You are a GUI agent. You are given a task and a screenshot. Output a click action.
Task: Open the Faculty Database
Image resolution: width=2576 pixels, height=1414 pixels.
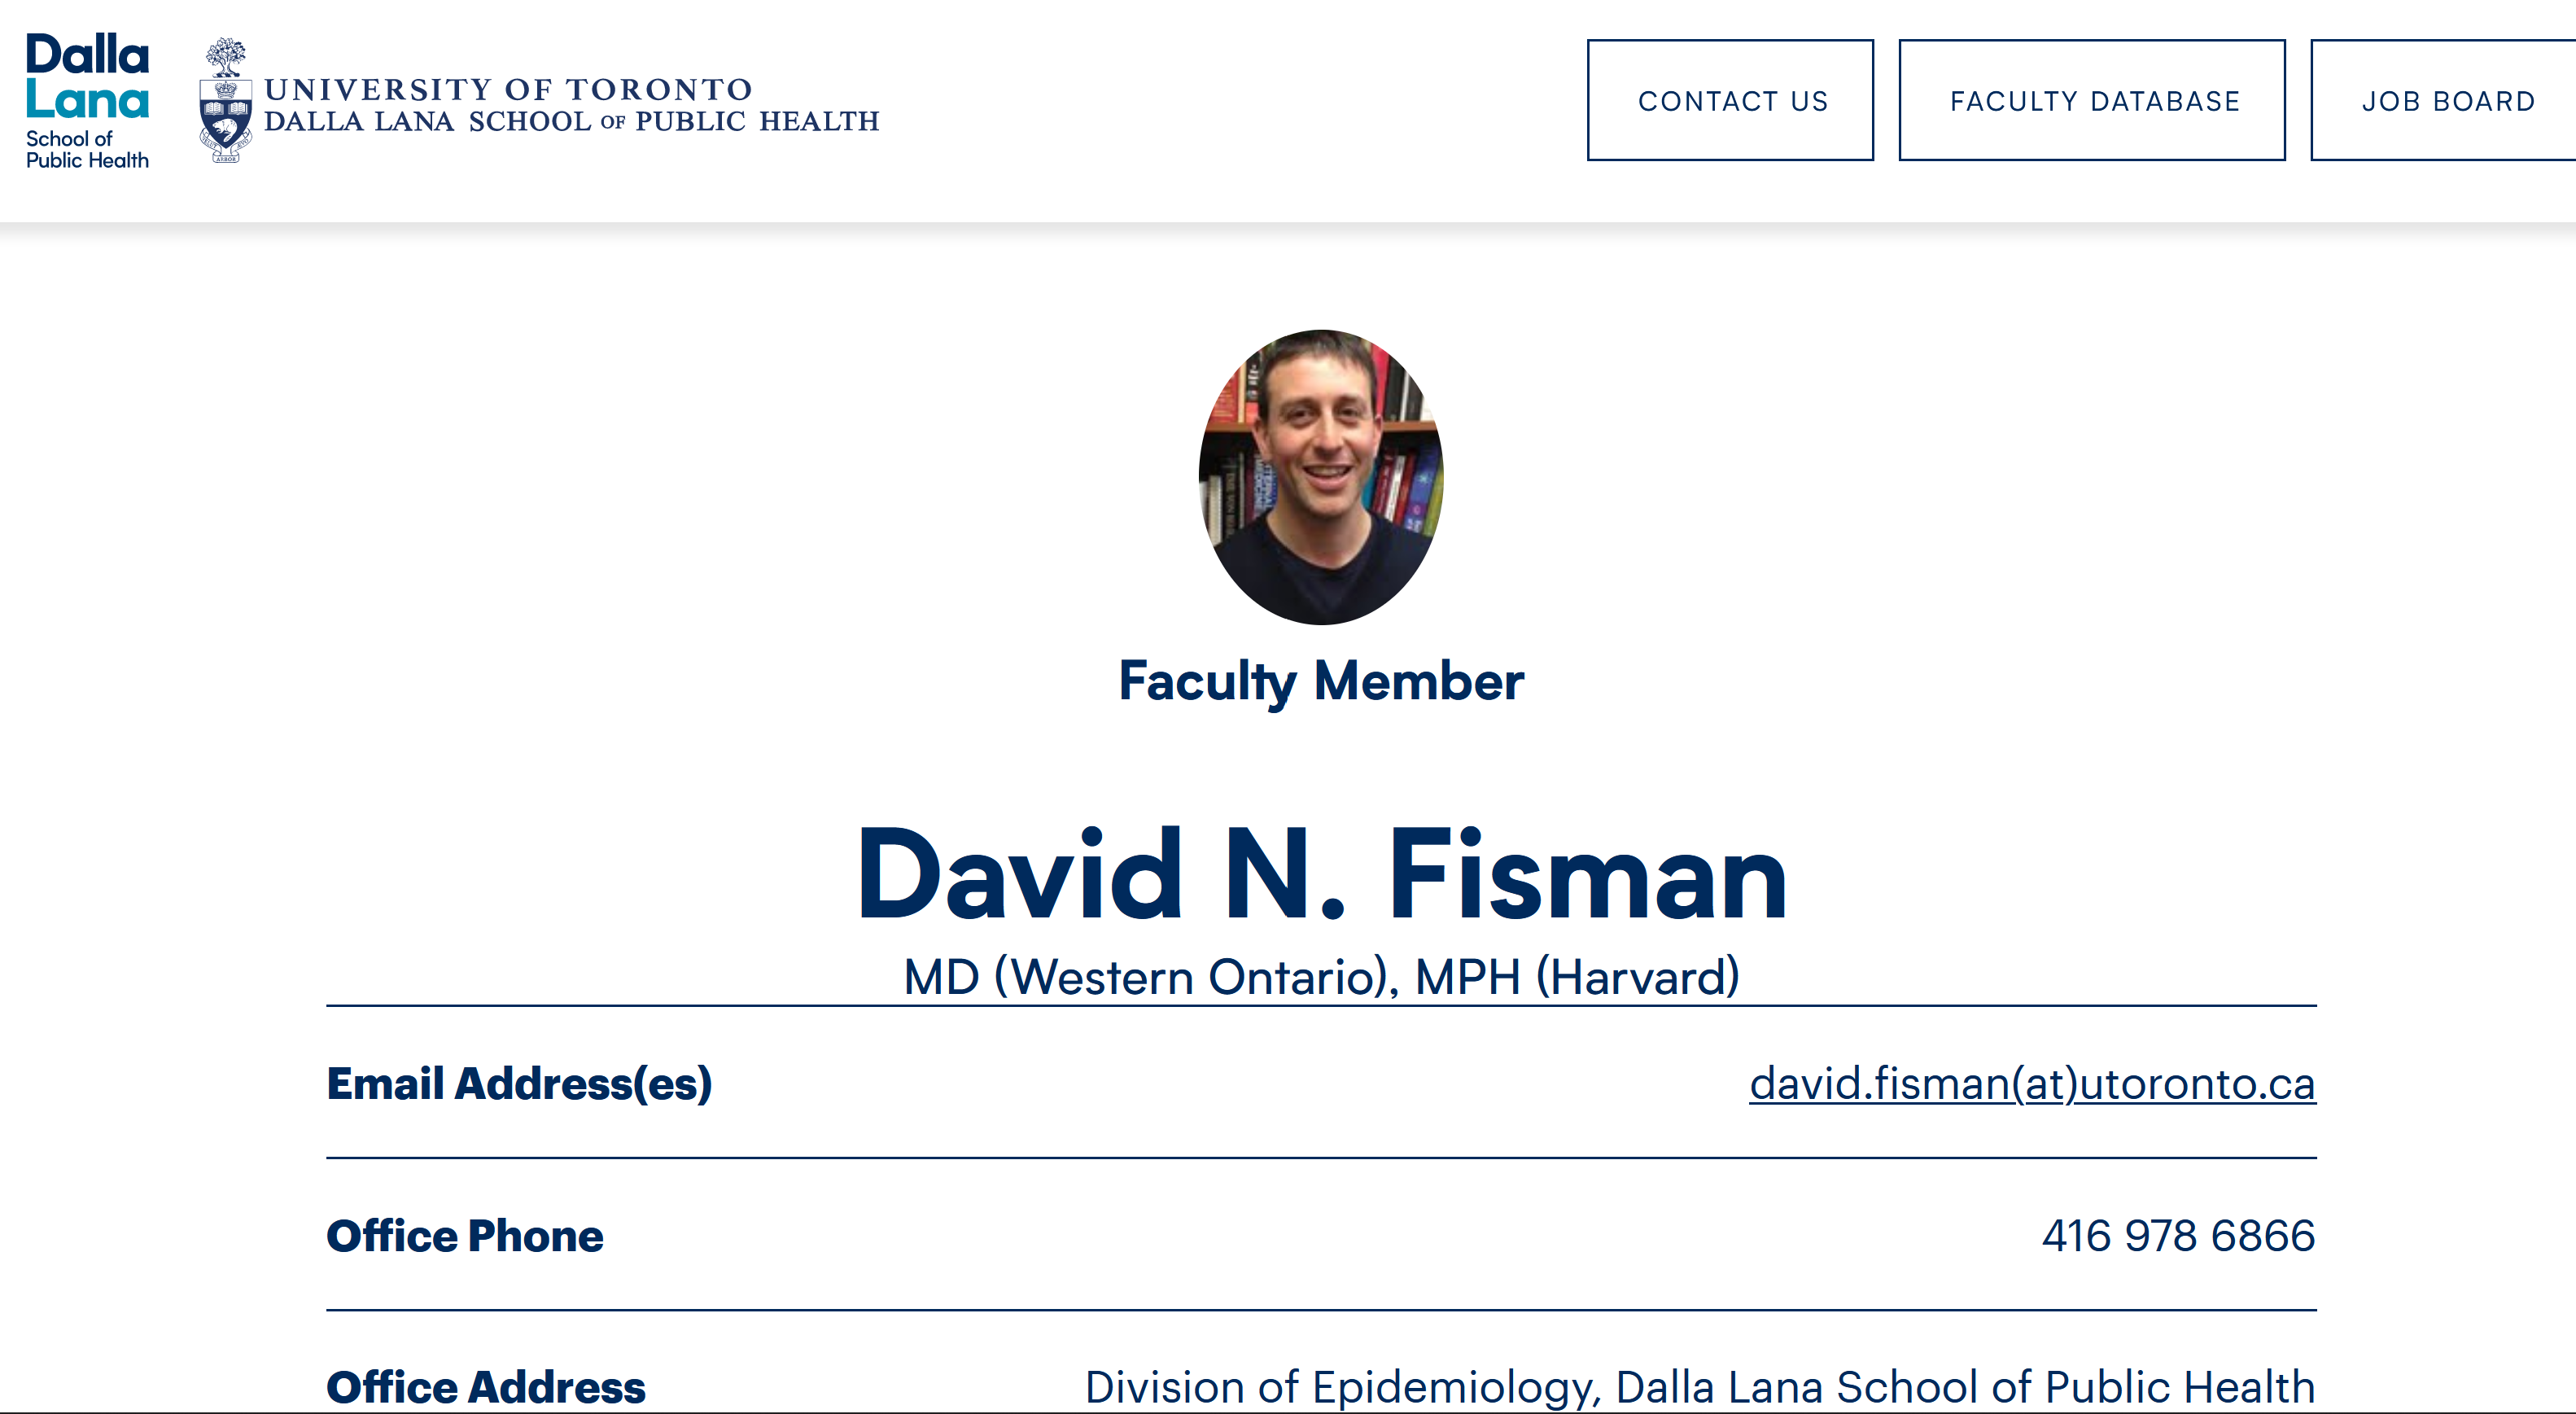tap(2092, 100)
